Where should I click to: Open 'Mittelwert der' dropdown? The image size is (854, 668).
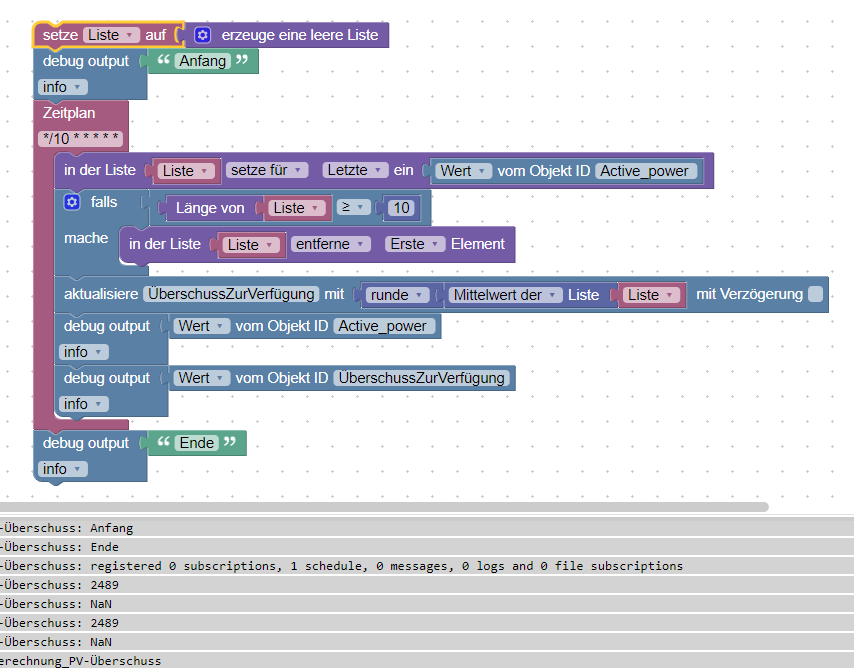click(505, 295)
